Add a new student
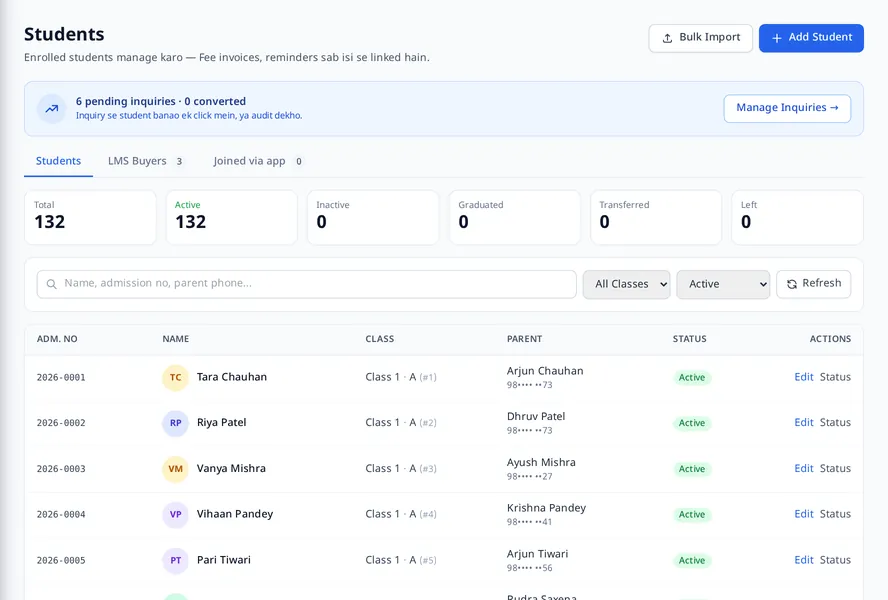The height and width of the screenshot is (600, 888). [811, 38]
